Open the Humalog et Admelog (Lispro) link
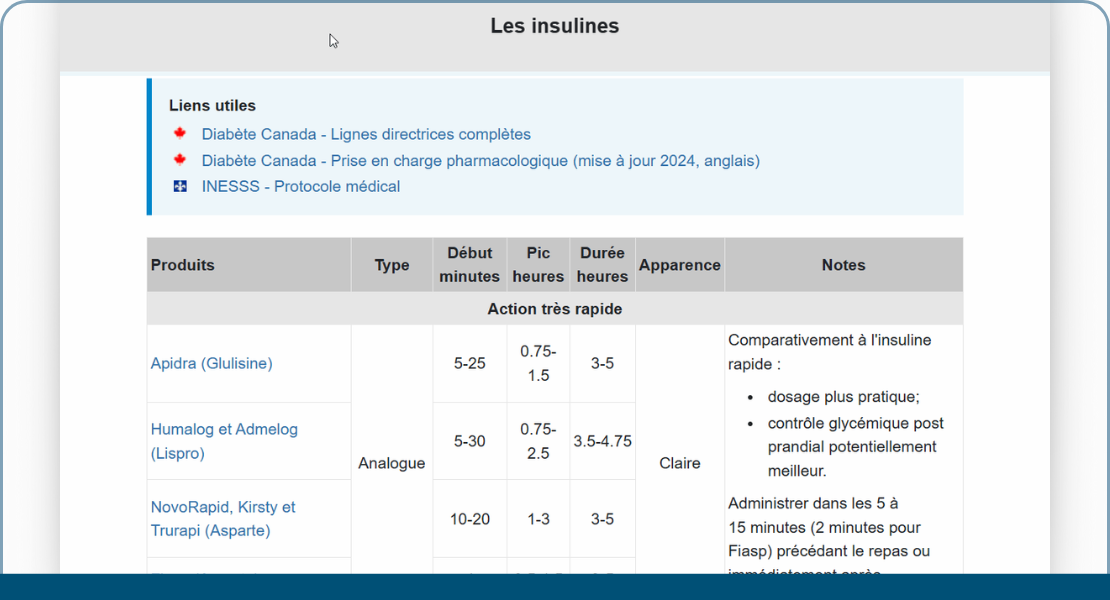This screenshot has width=1110, height=600. pos(224,440)
